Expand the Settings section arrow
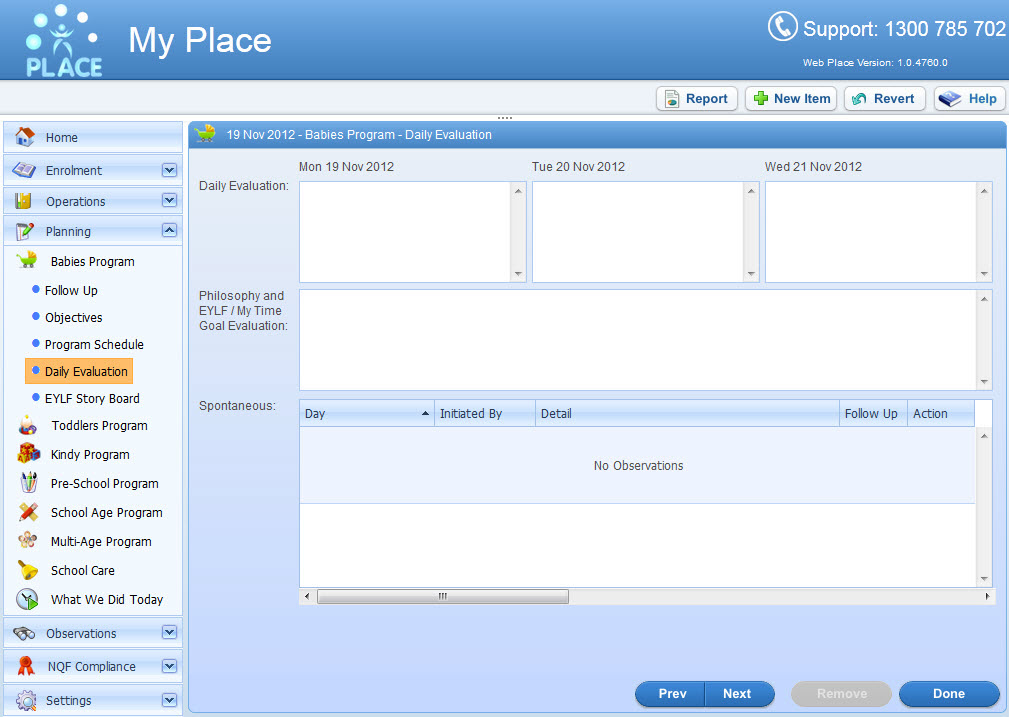Screen dimensions: 1009x717 (169, 700)
